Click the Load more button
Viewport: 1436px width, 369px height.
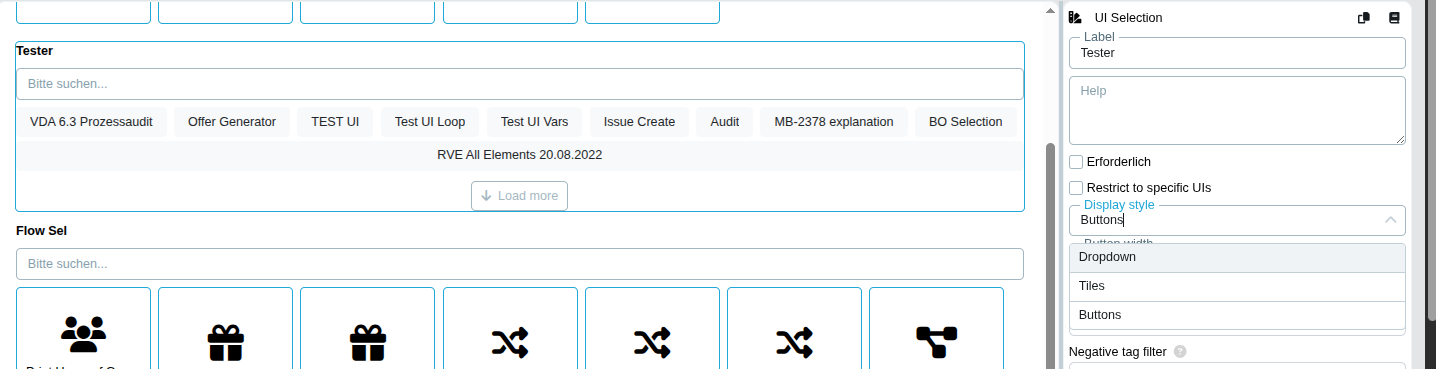pos(519,196)
